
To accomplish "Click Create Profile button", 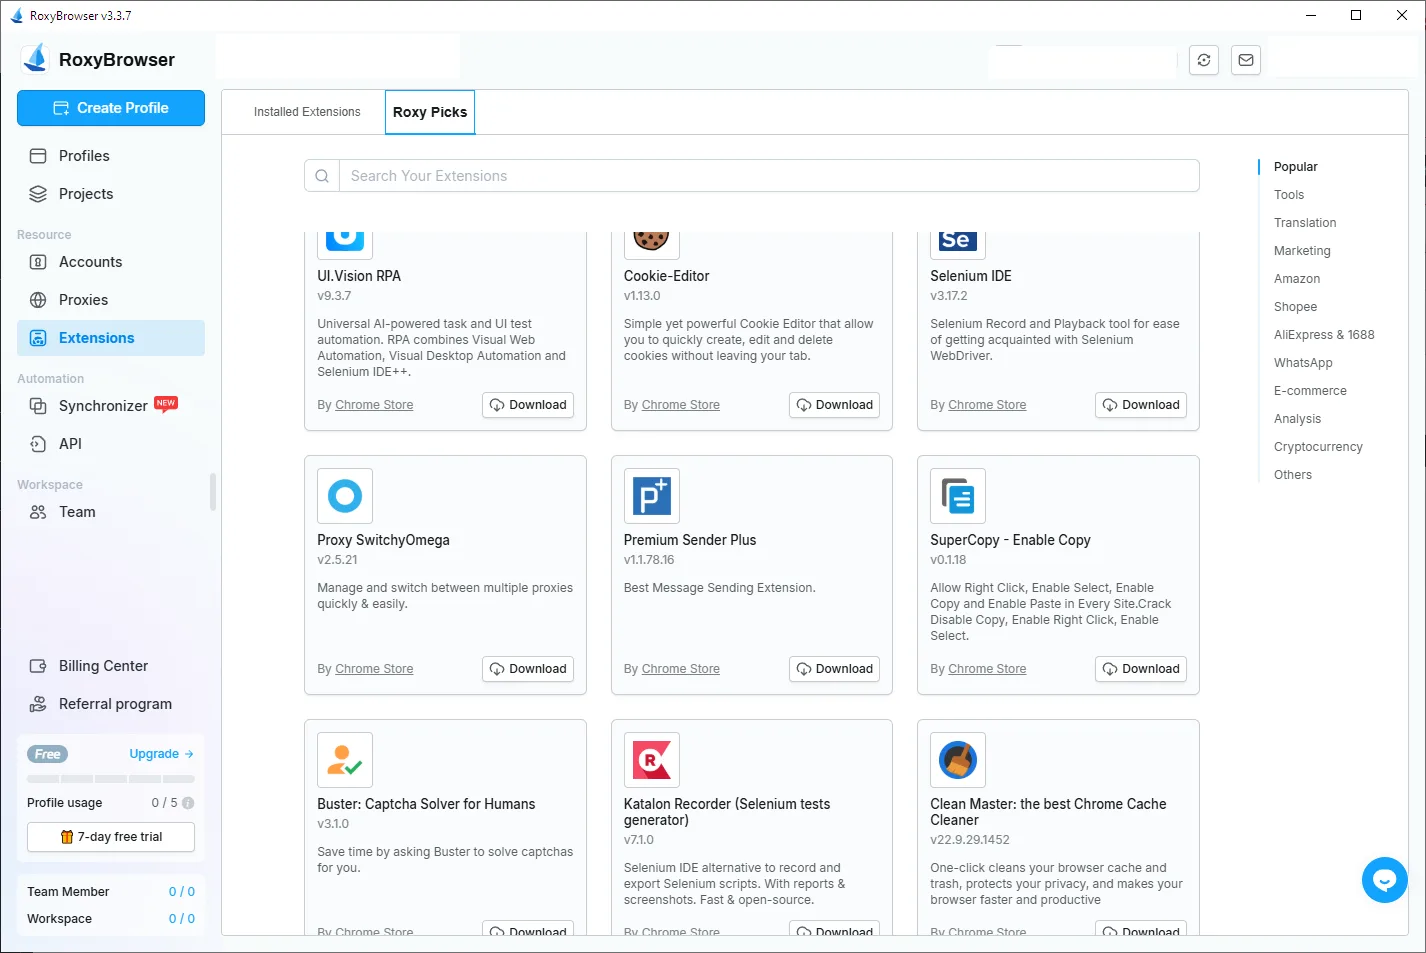I will pyautogui.click(x=111, y=108).
